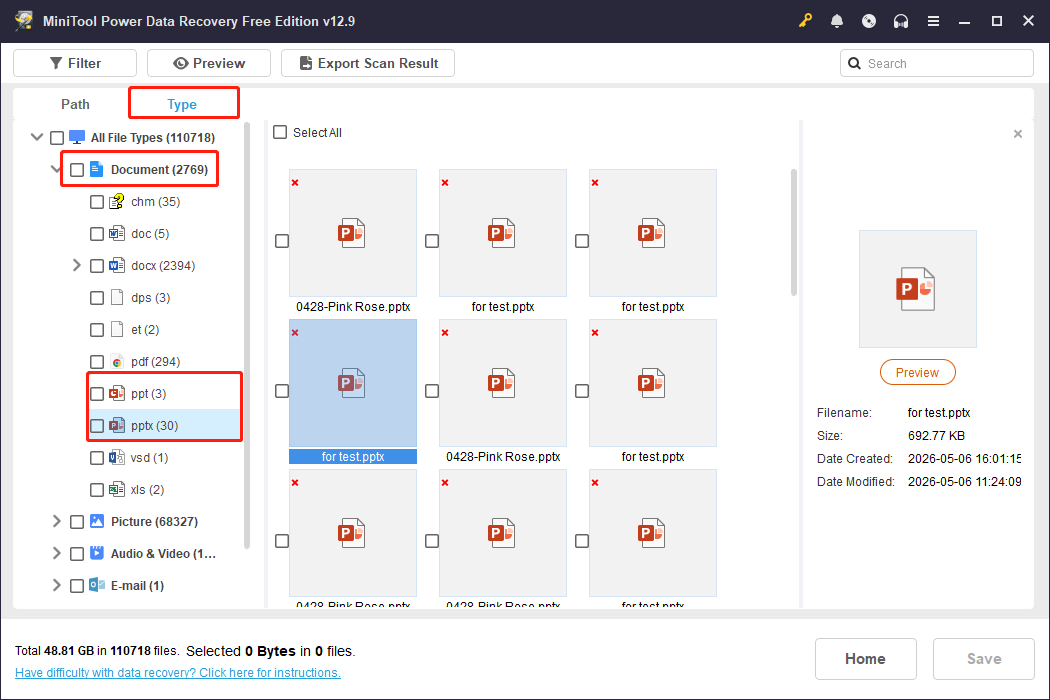Check the ppt (3) checkbox
The image size is (1050, 700).
pyautogui.click(x=97, y=394)
